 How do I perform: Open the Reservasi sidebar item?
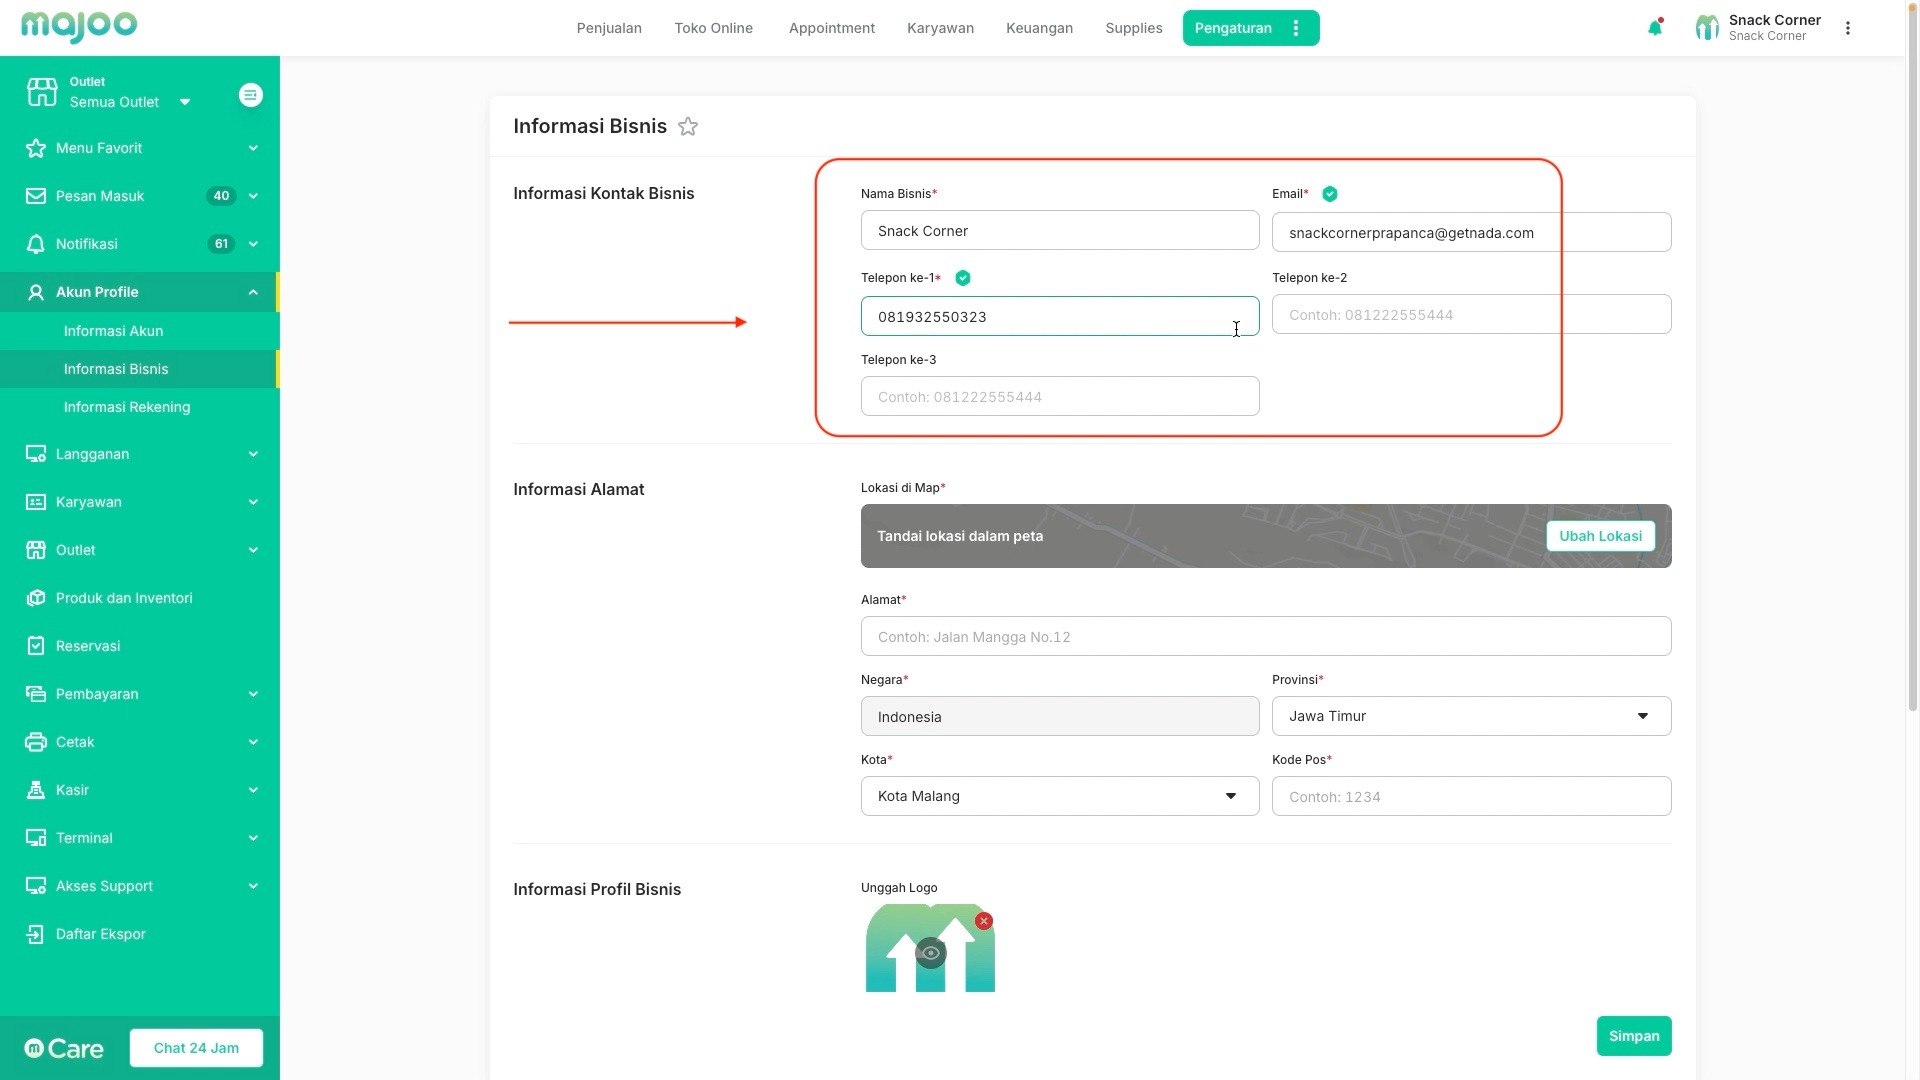coord(88,646)
